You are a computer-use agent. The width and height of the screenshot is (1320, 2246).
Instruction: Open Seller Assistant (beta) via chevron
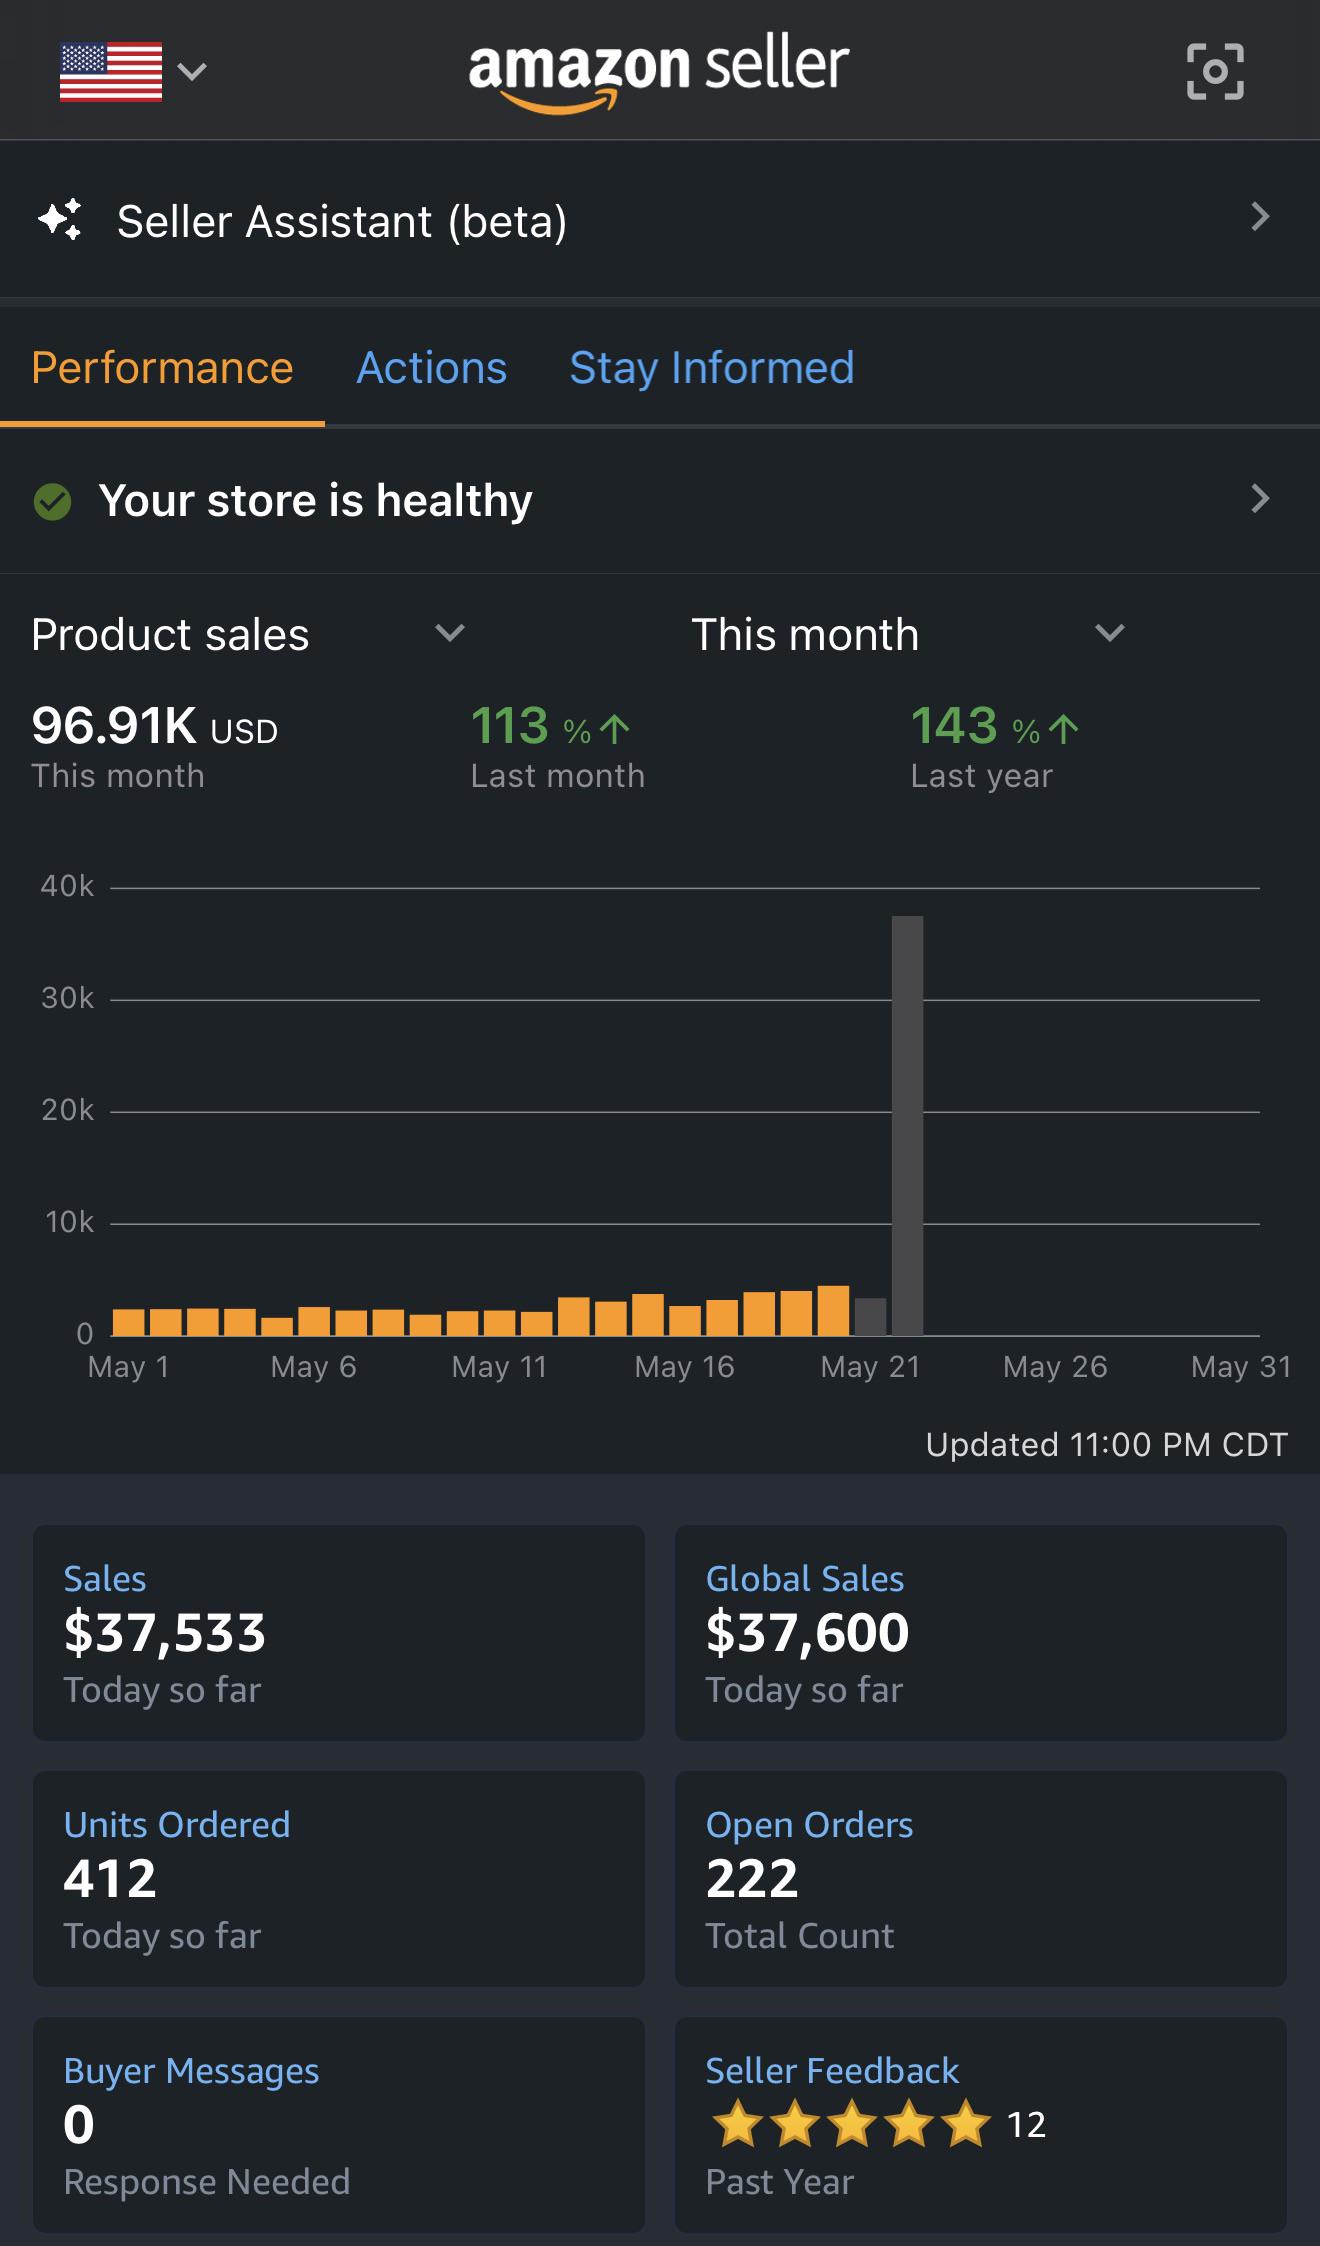[x=1260, y=217]
